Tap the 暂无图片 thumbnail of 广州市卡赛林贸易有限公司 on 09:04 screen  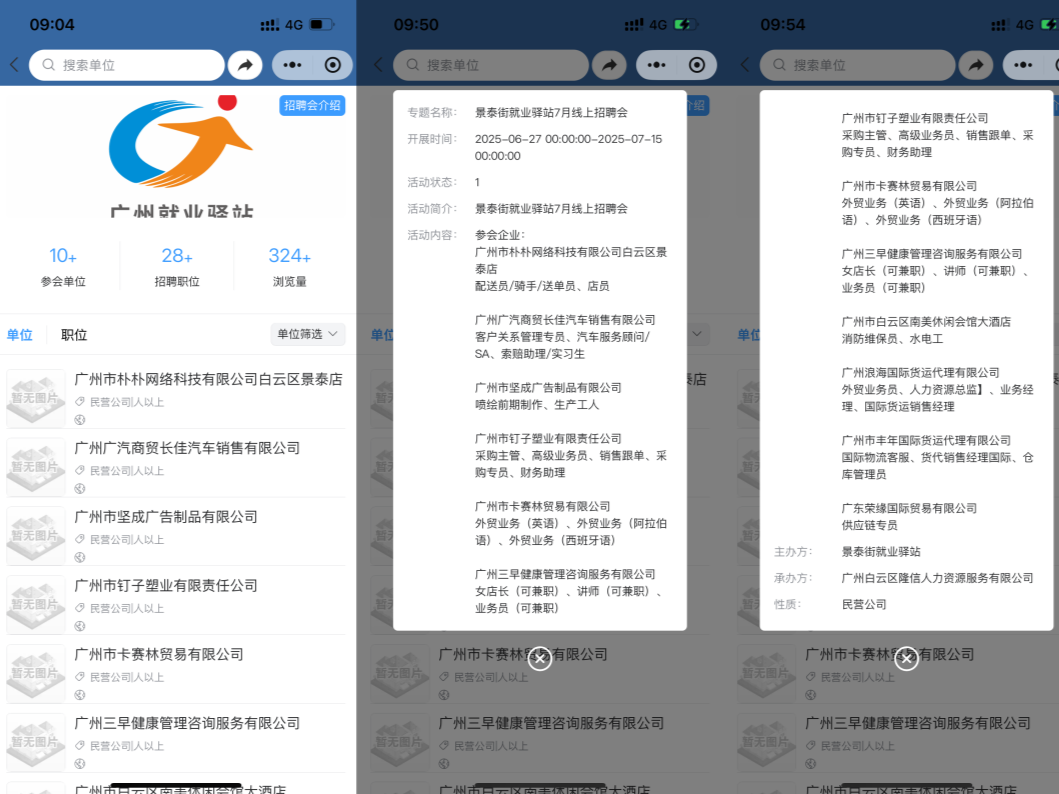click(x=36, y=673)
